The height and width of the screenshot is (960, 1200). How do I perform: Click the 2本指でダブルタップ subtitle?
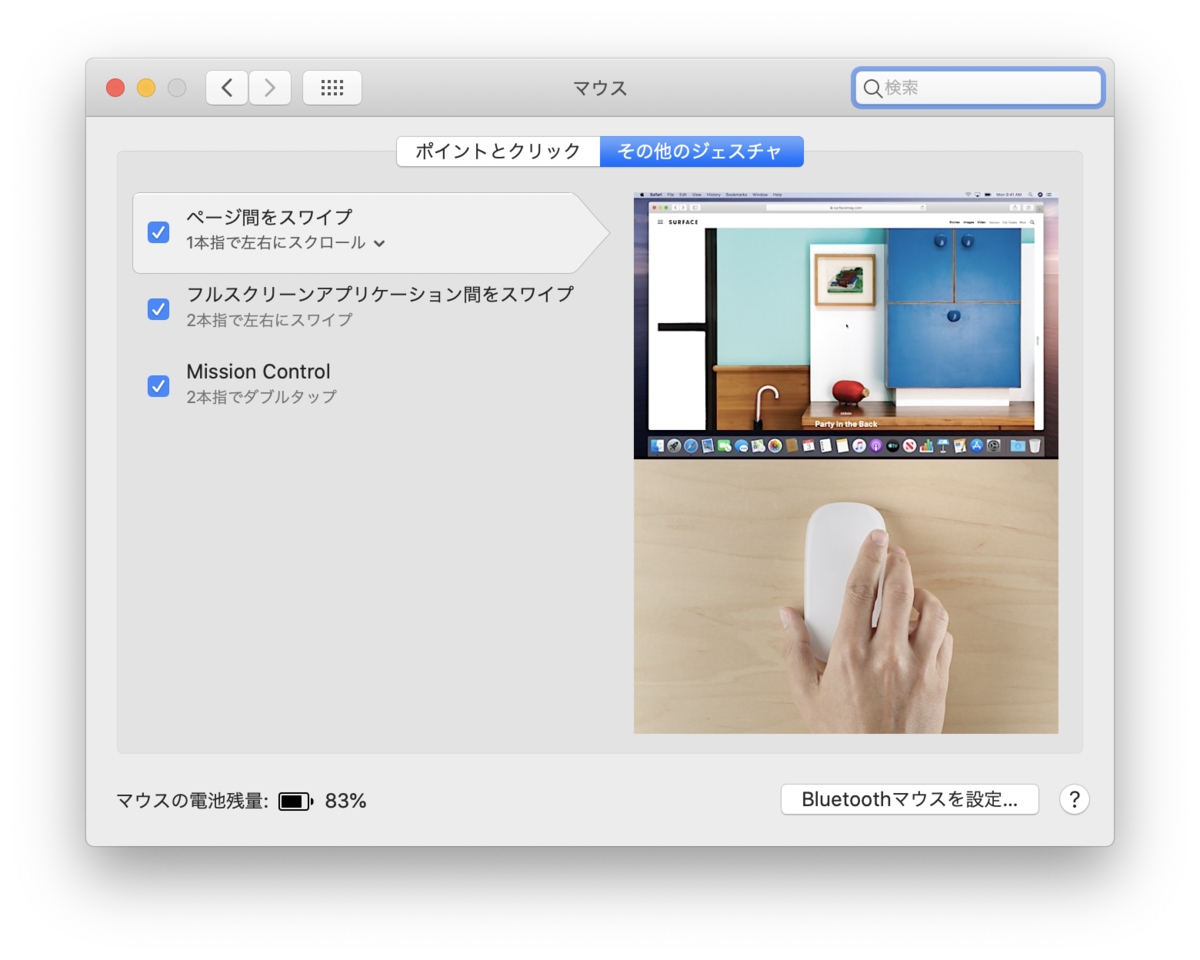pos(261,397)
